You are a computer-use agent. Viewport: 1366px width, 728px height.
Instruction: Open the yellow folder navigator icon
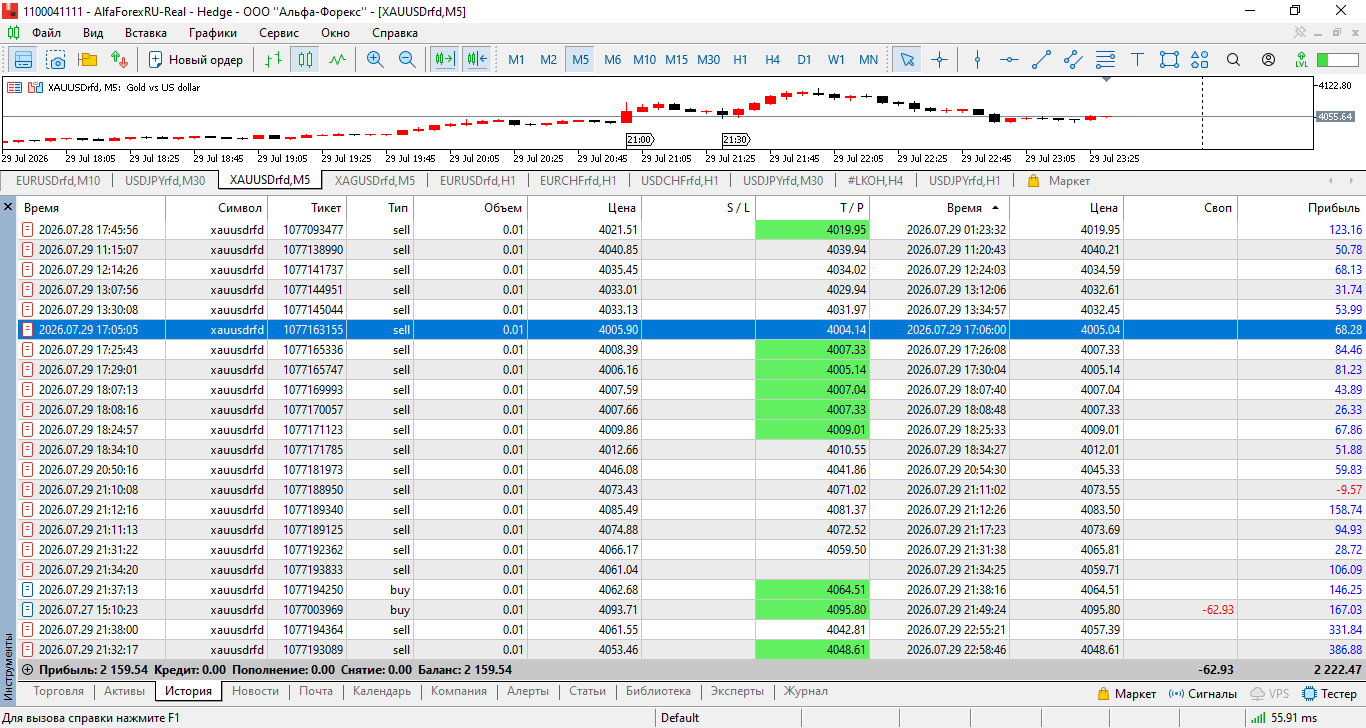tap(88, 59)
